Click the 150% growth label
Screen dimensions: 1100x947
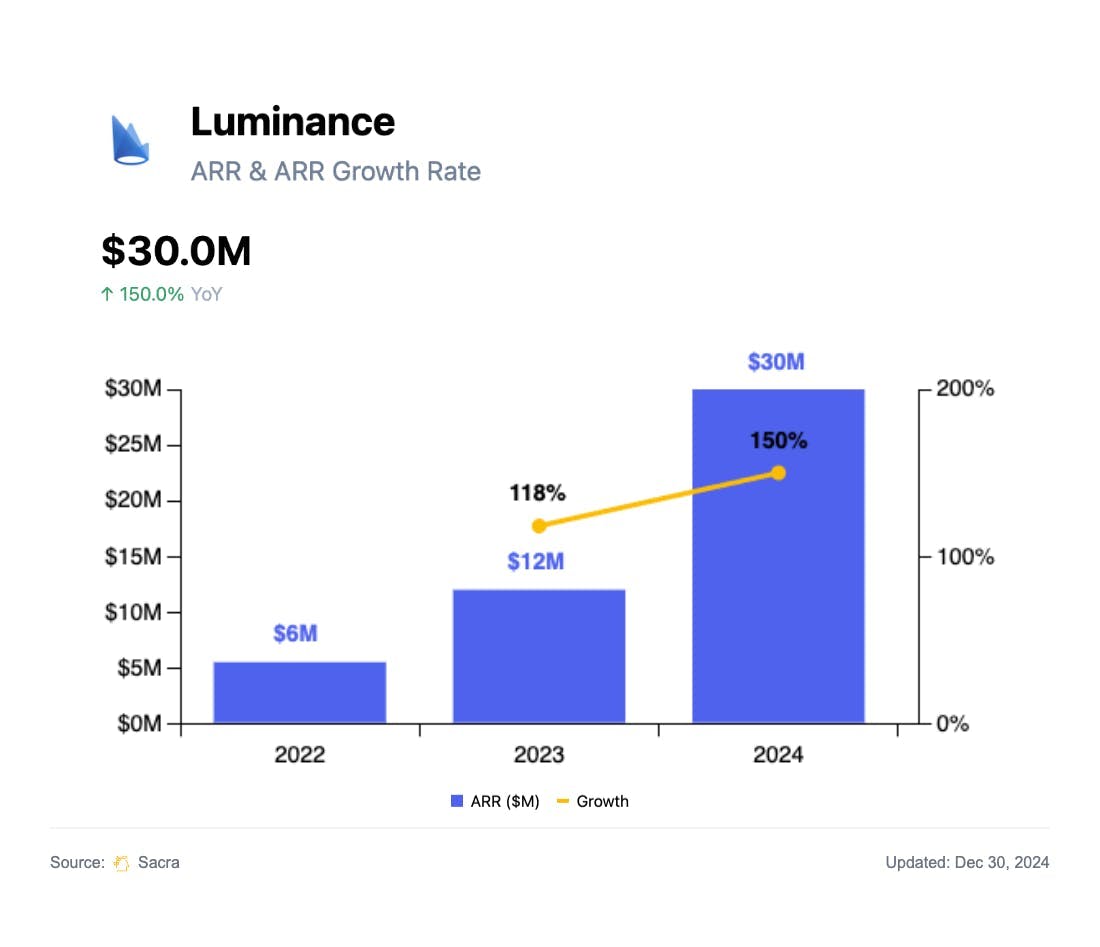click(x=779, y=441)
